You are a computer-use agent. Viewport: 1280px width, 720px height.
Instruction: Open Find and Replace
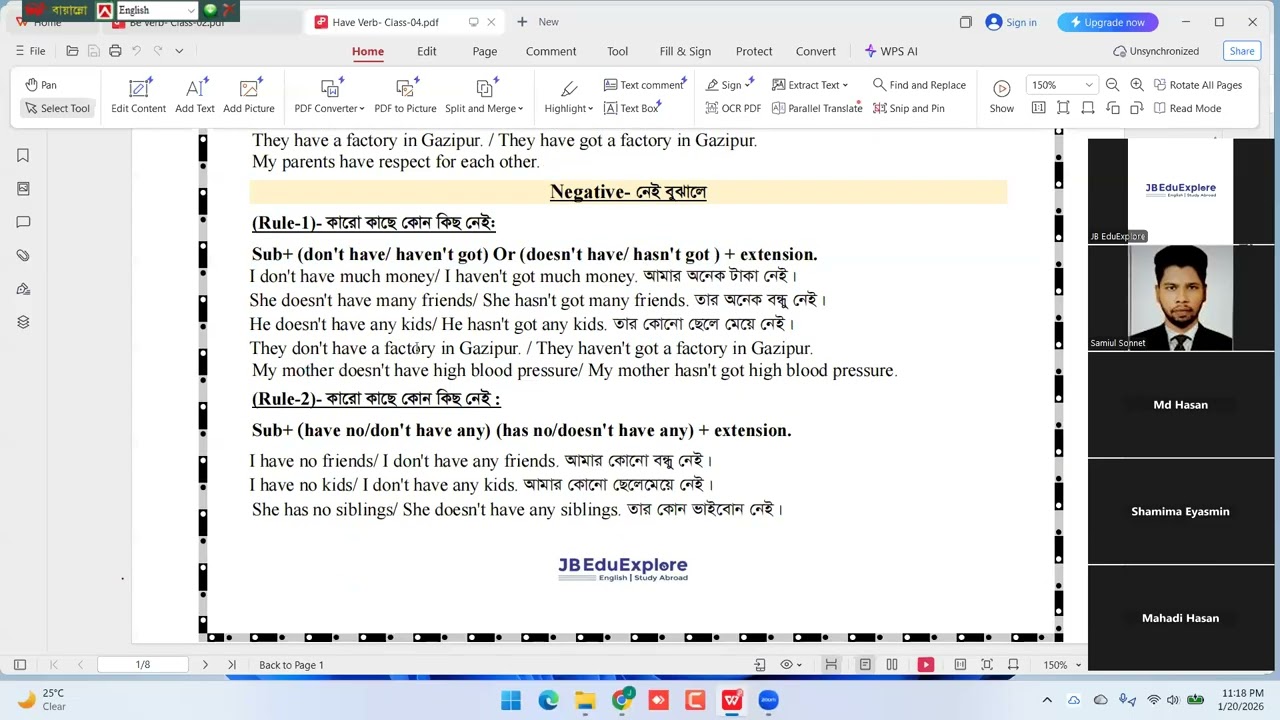[919, 85]
